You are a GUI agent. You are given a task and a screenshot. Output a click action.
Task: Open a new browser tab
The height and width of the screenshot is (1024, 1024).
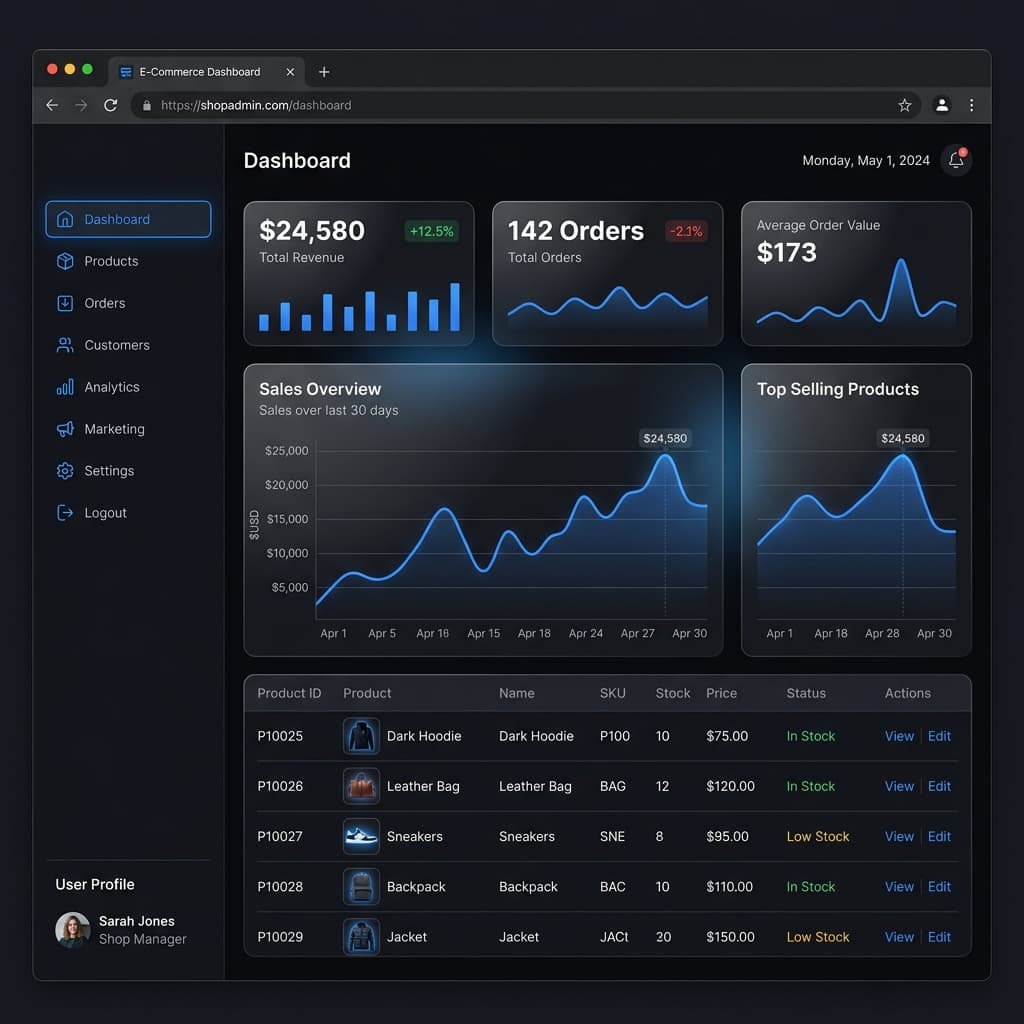(x=324, y=71)
